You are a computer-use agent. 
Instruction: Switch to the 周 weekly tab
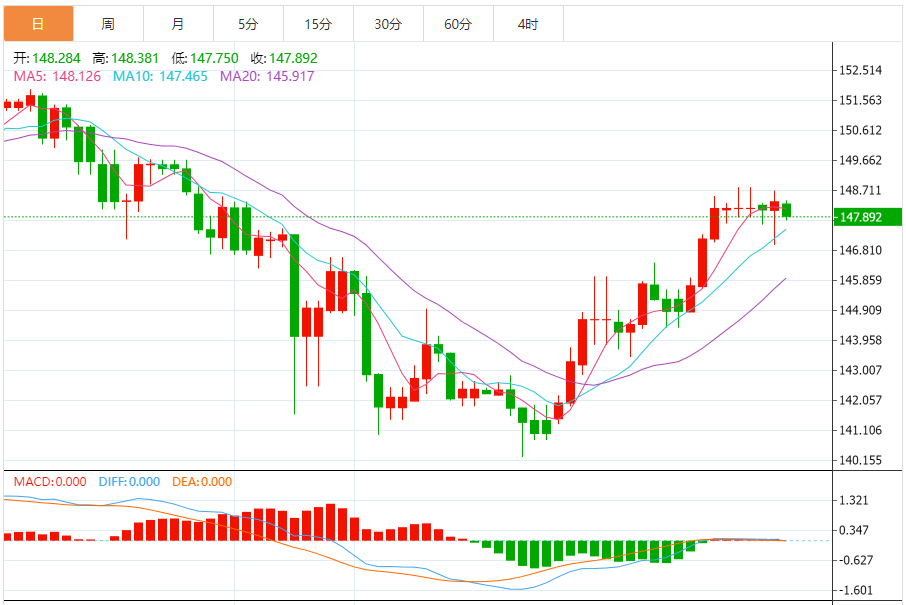[x=109, y=24]
